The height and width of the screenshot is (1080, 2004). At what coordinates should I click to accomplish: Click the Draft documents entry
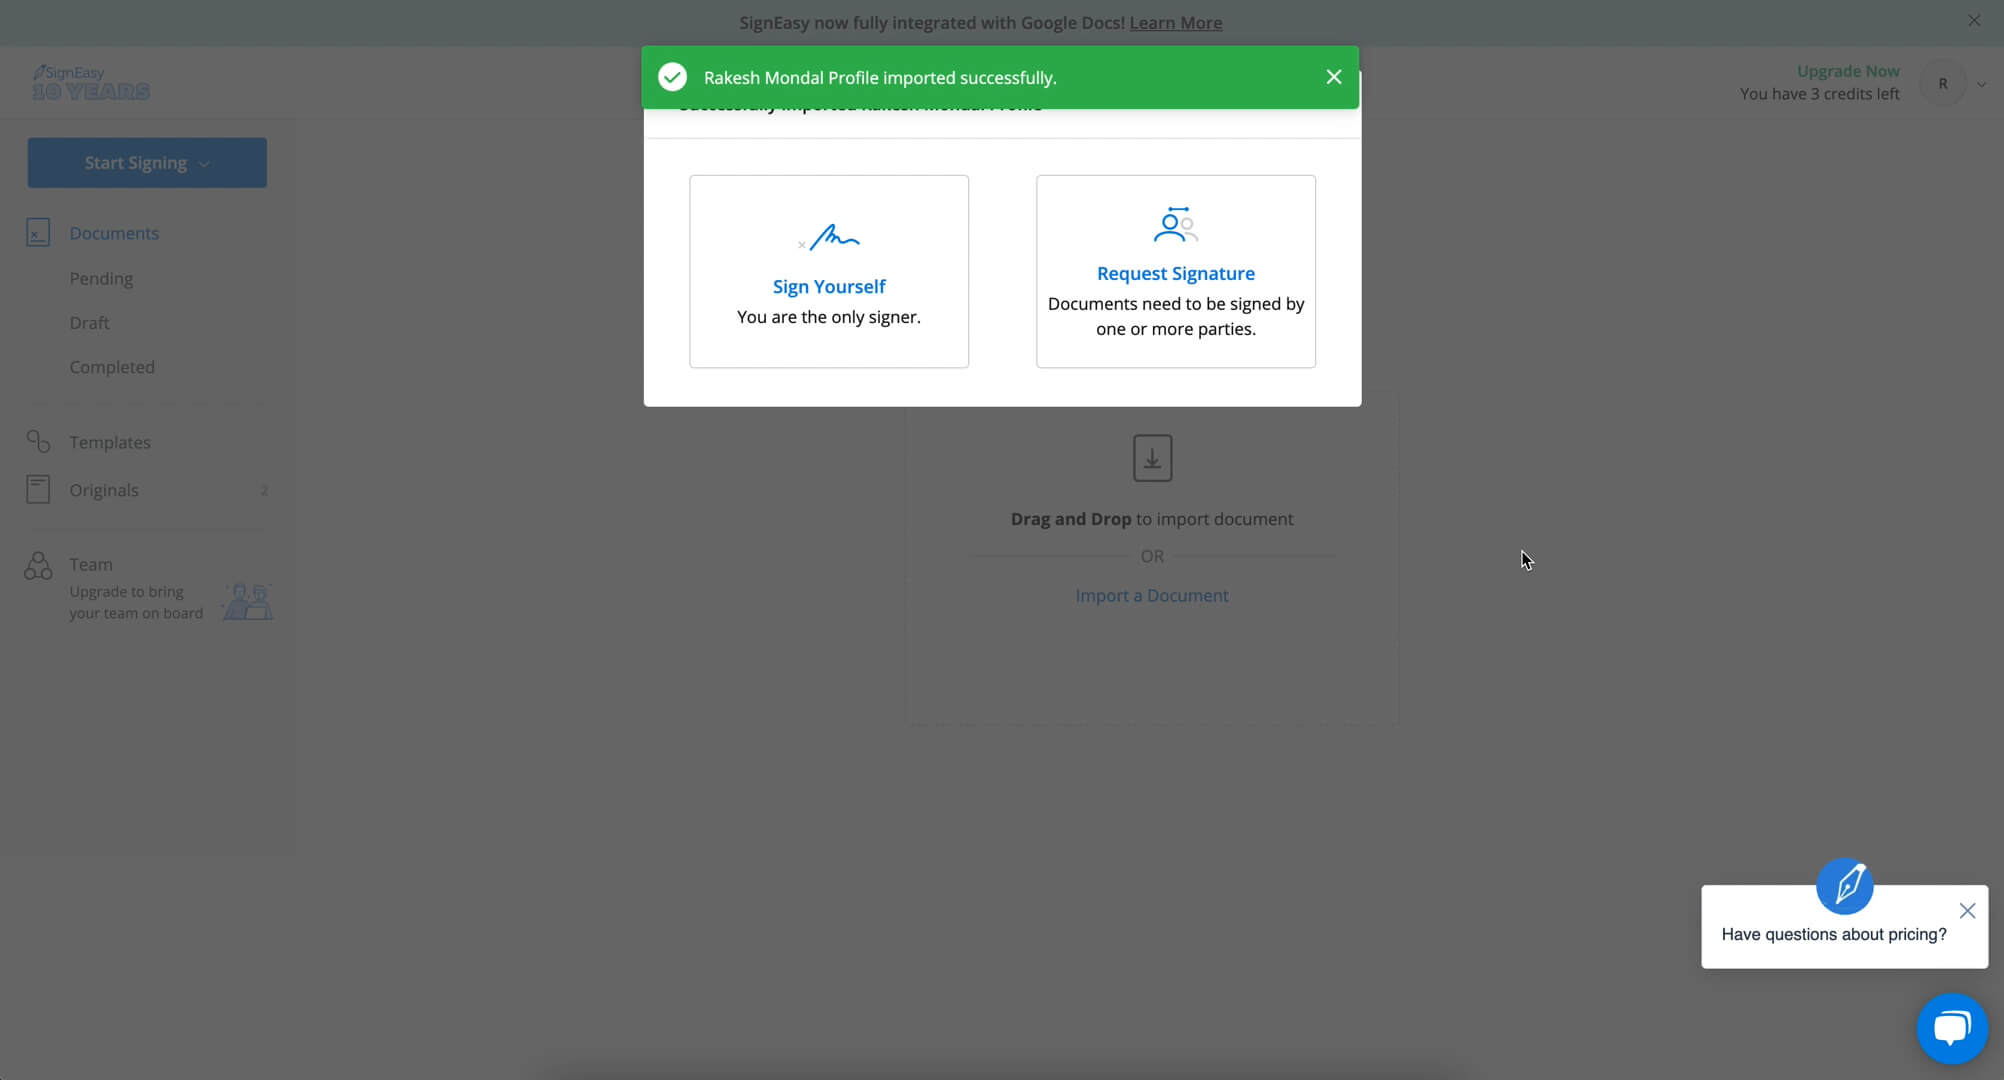[x=90, y=322]
